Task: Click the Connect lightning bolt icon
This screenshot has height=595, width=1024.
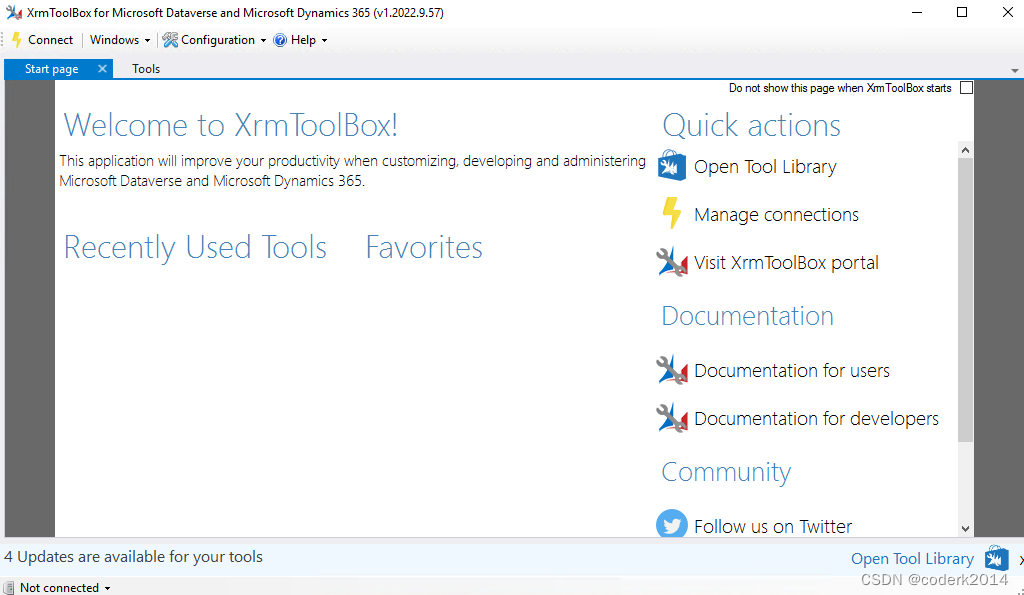Action: point(17,40)
